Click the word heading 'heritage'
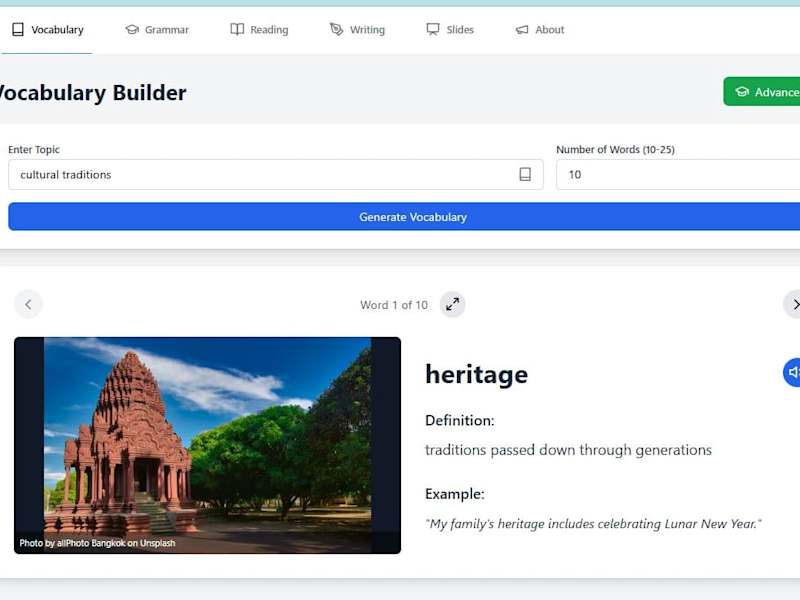The width and height of the screenshot is (800, 600). tap(477, 375)
